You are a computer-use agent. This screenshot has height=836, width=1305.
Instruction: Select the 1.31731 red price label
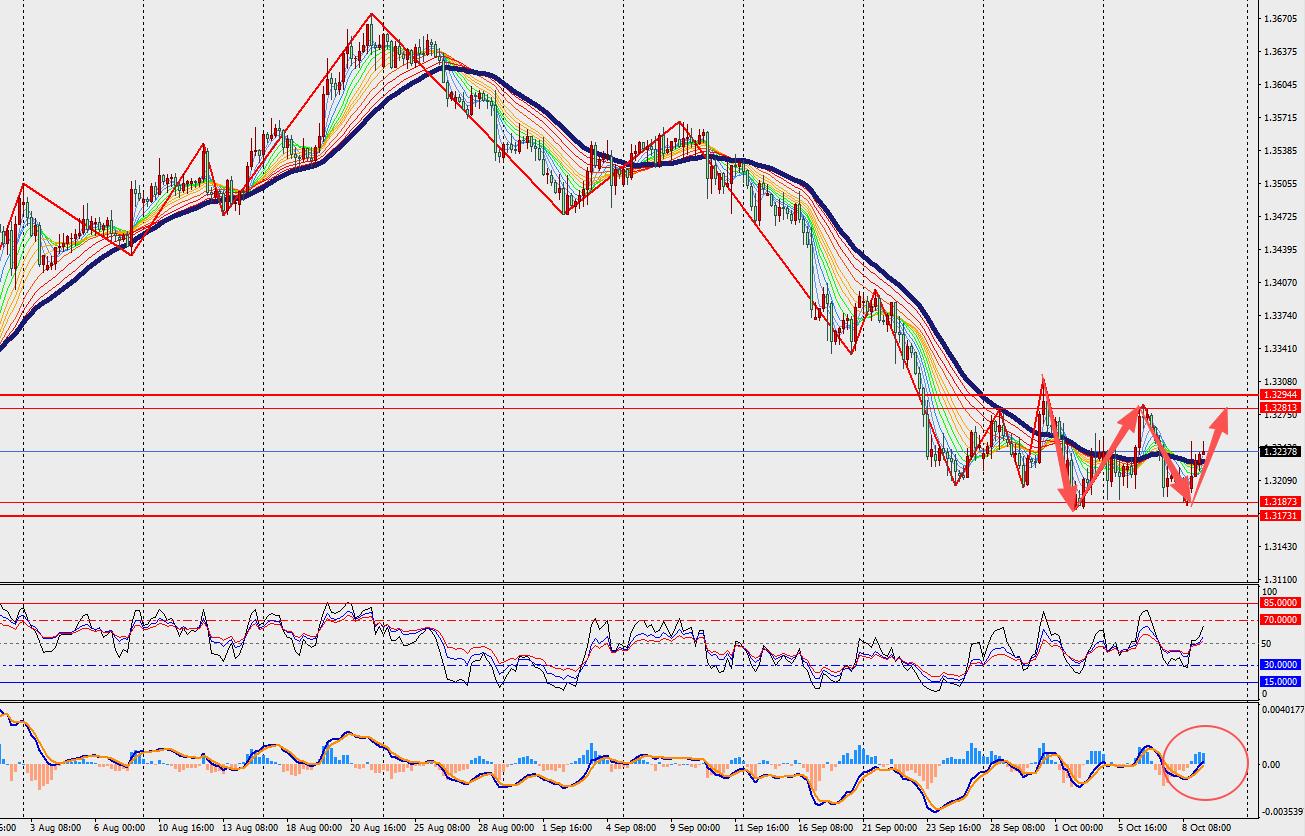1280,516
